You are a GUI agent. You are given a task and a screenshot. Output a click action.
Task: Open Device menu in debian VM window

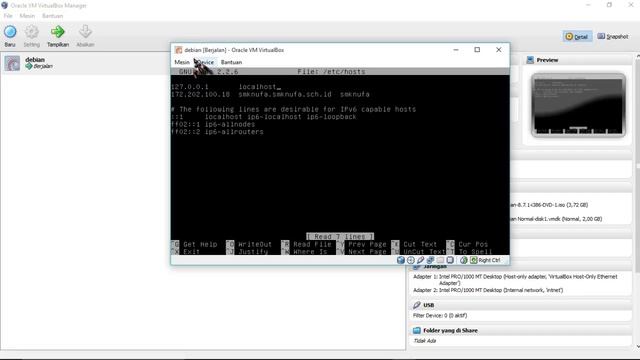pos(206,62)
